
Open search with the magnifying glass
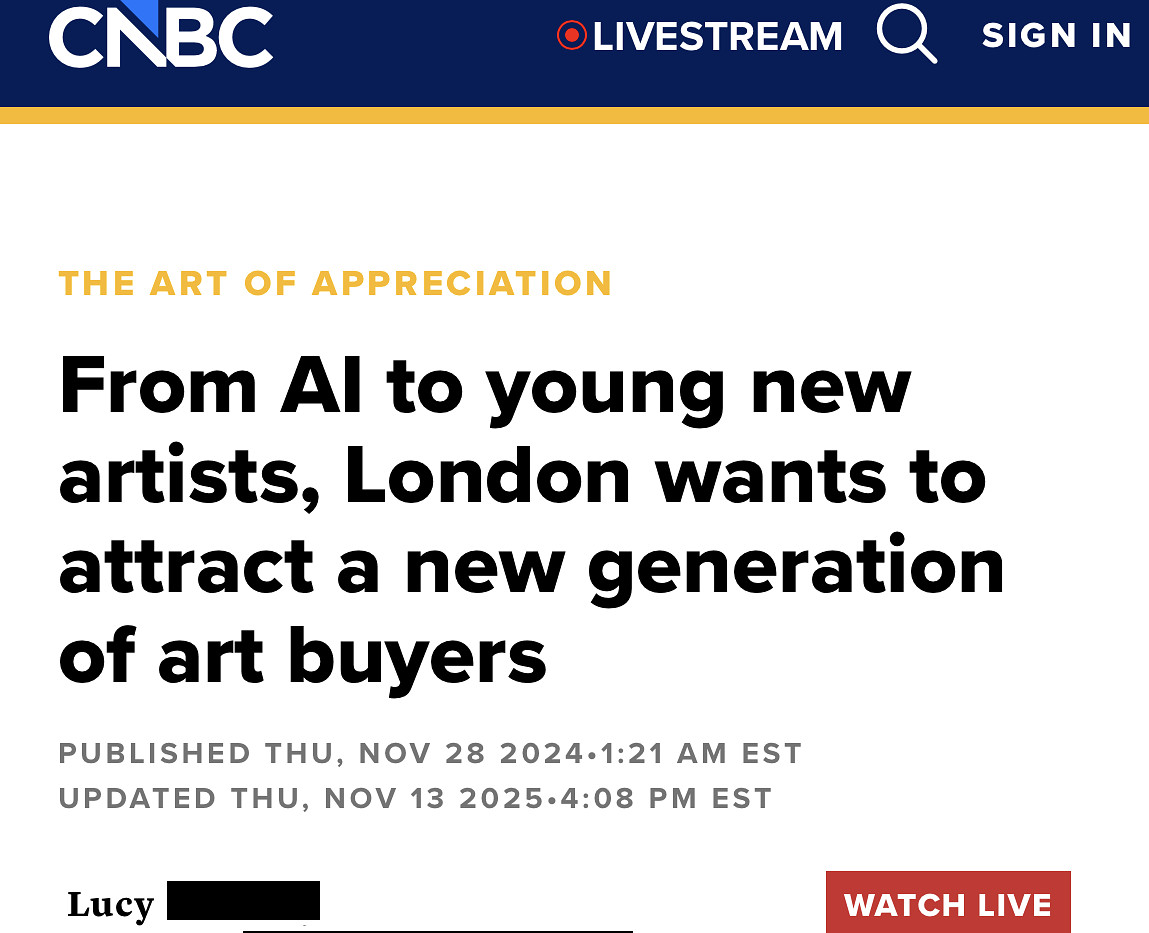[906, 33]
